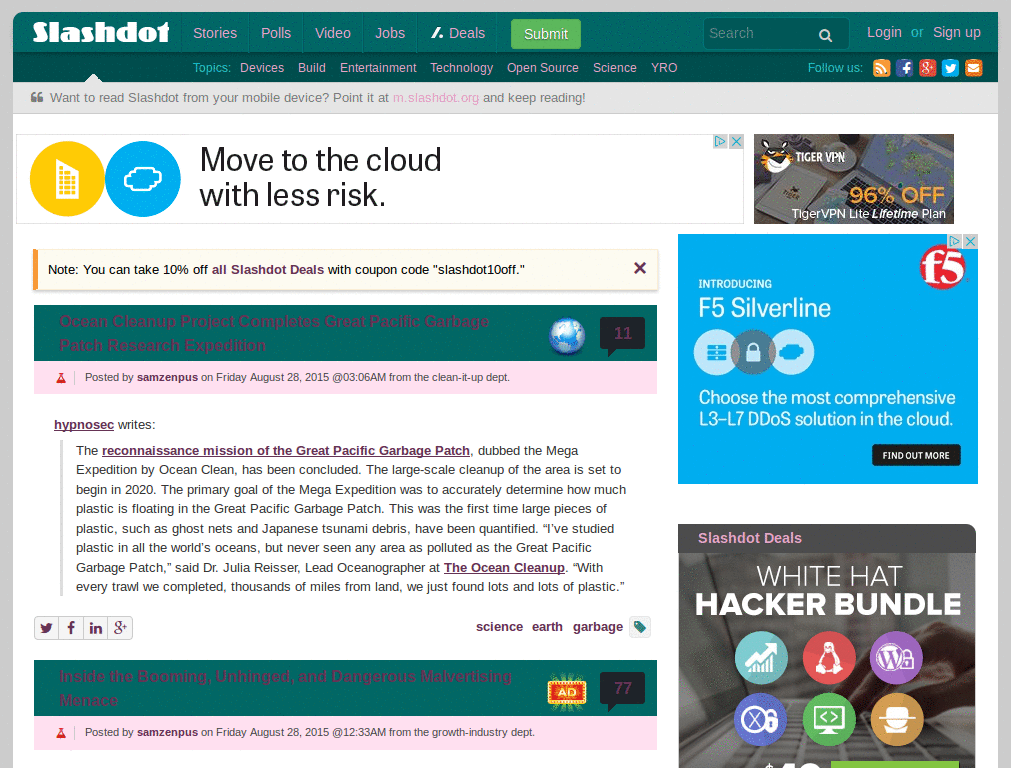Viewport: 1024px width, 768px height.
Task: Open Ocean Cleanup Project story headline
Action: pos(274,333)
